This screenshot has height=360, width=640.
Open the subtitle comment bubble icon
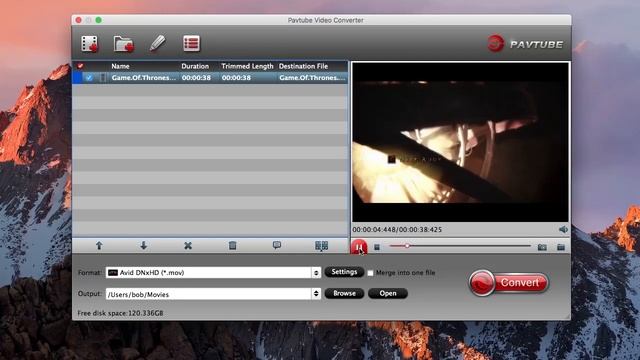point(277,245)
